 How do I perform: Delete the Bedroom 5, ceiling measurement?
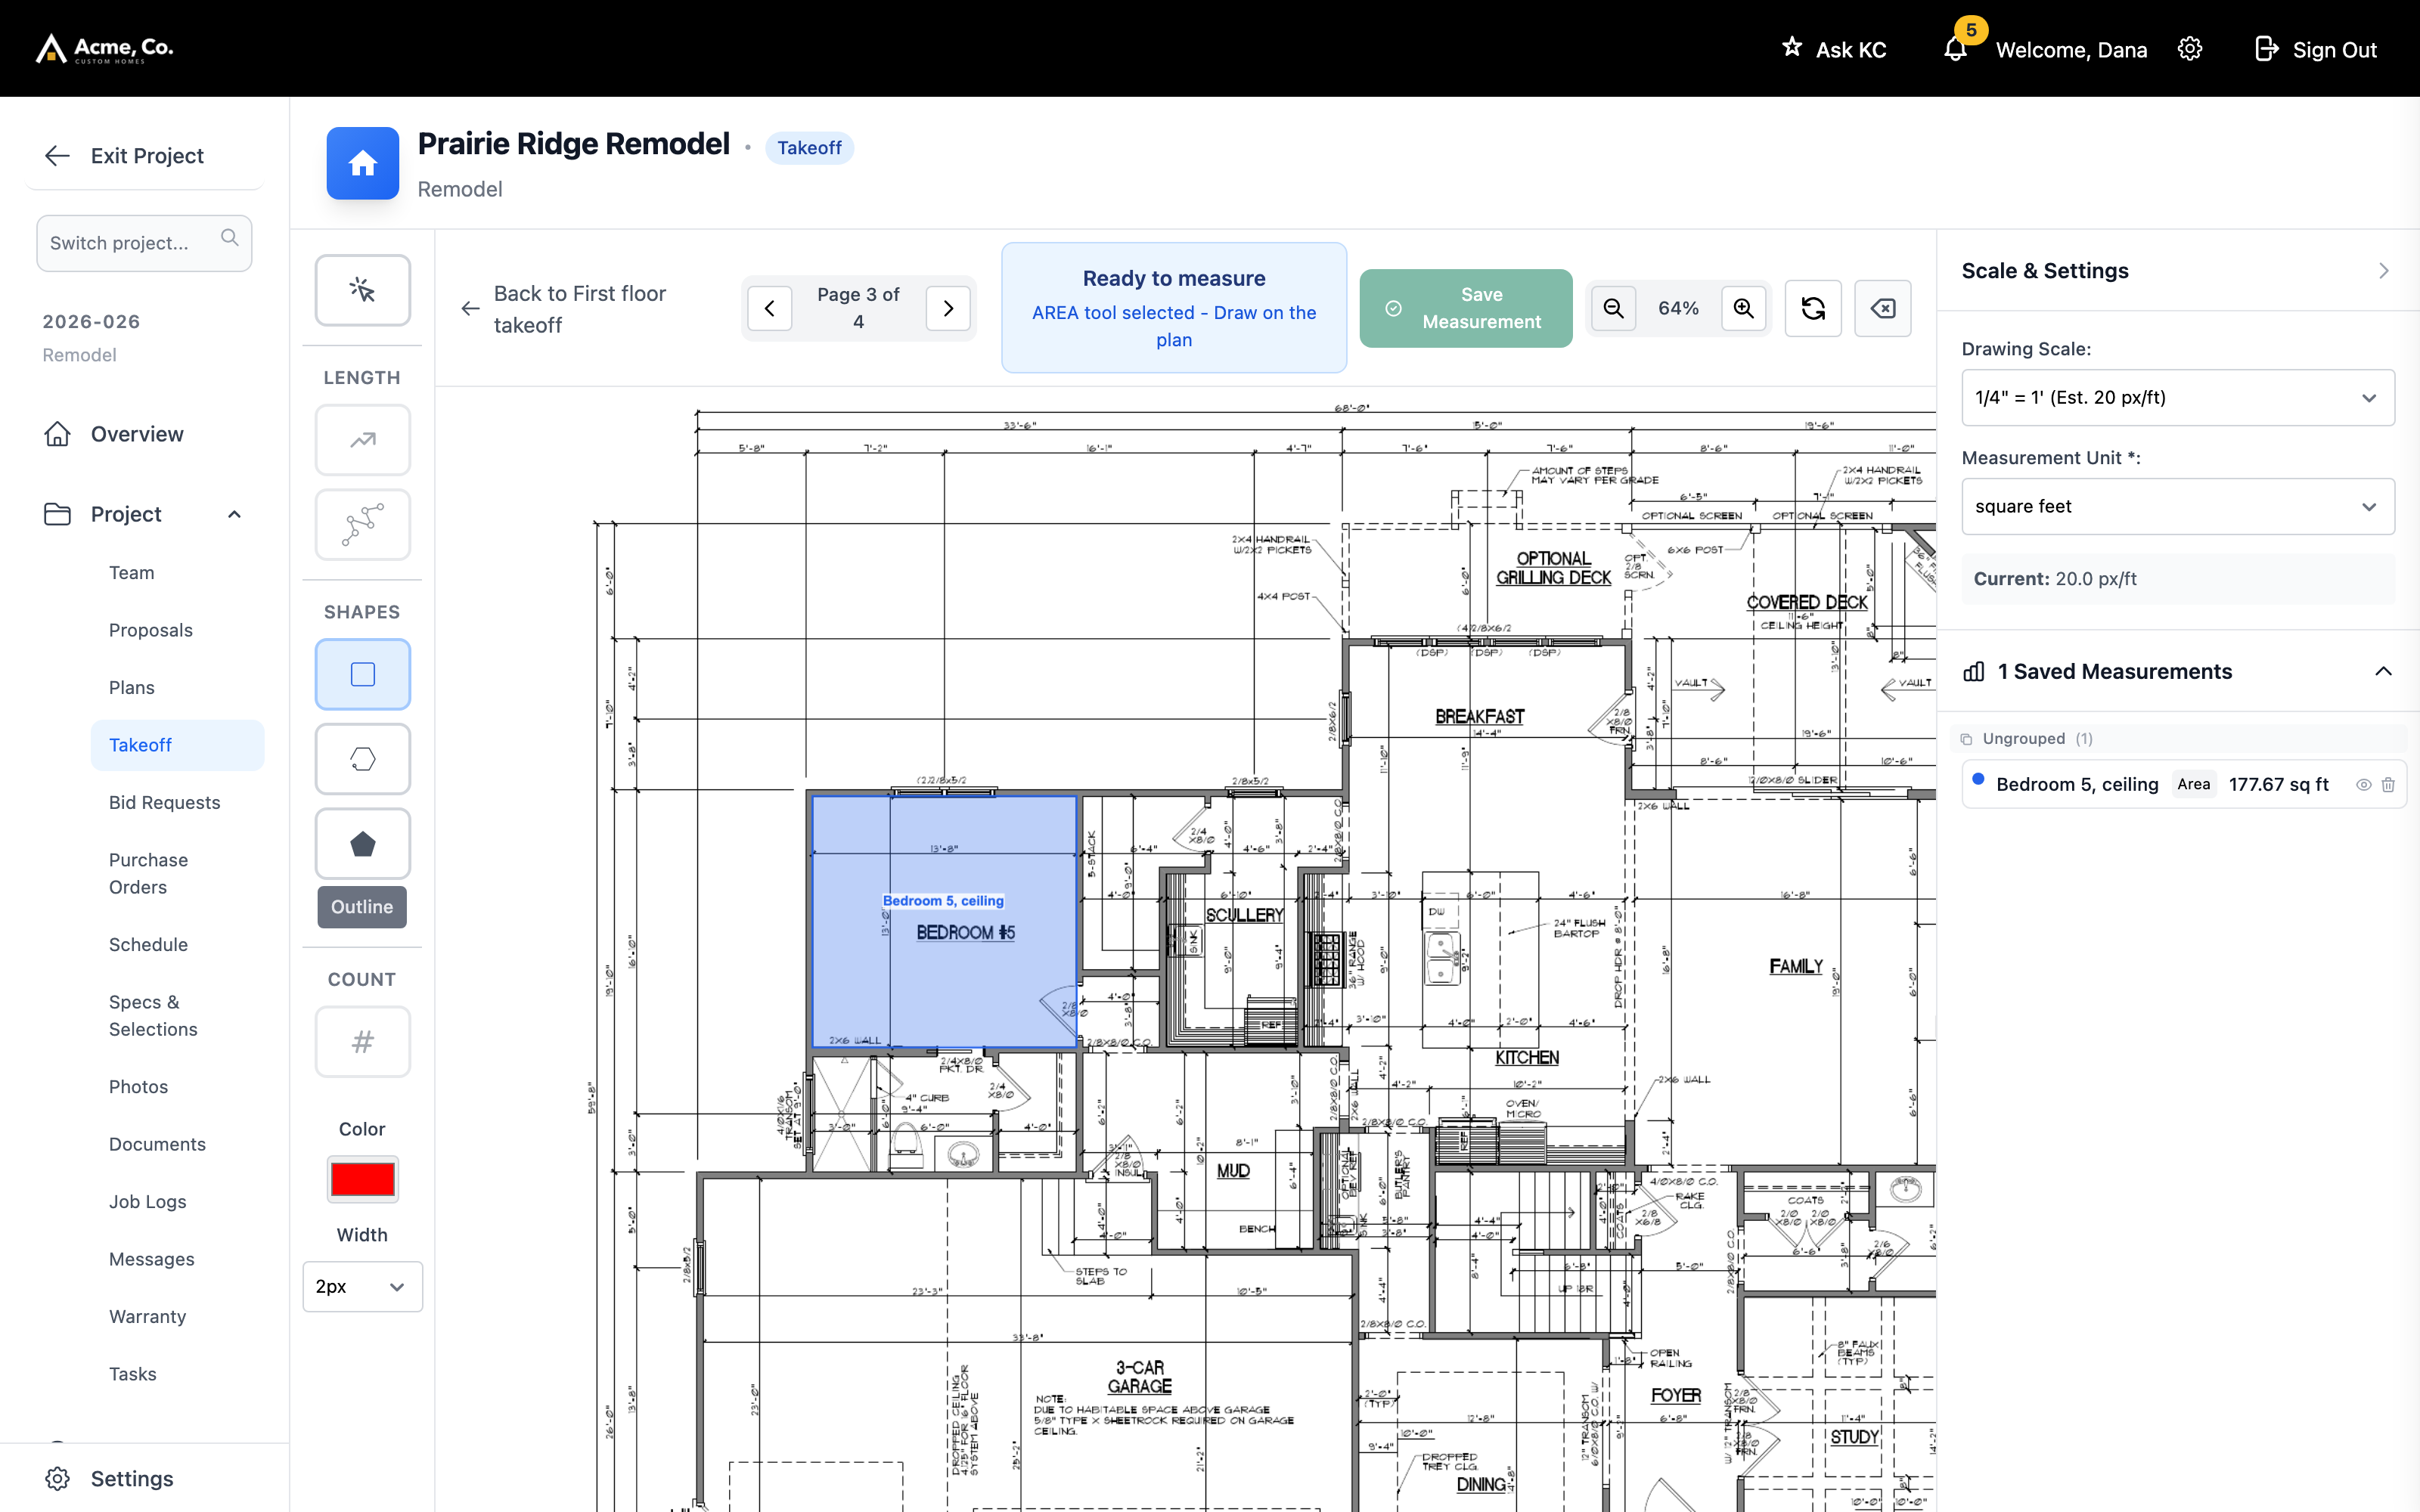2388,785
